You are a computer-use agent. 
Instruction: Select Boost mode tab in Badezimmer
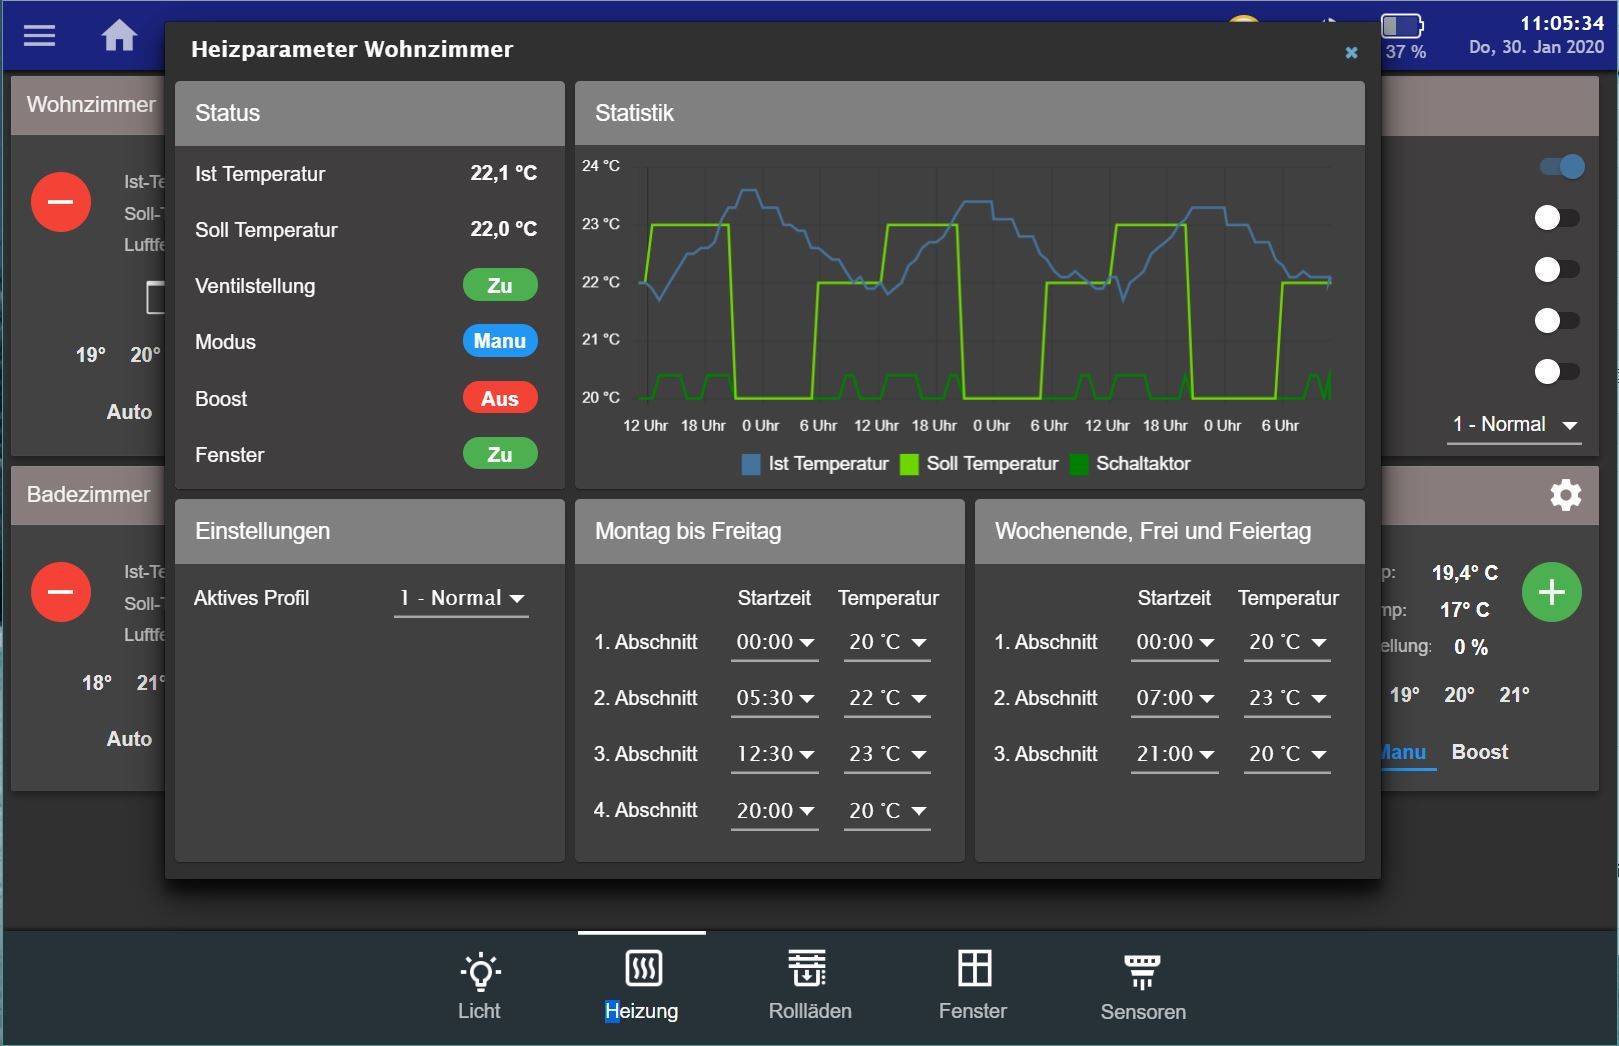[x=1479, y=752]
